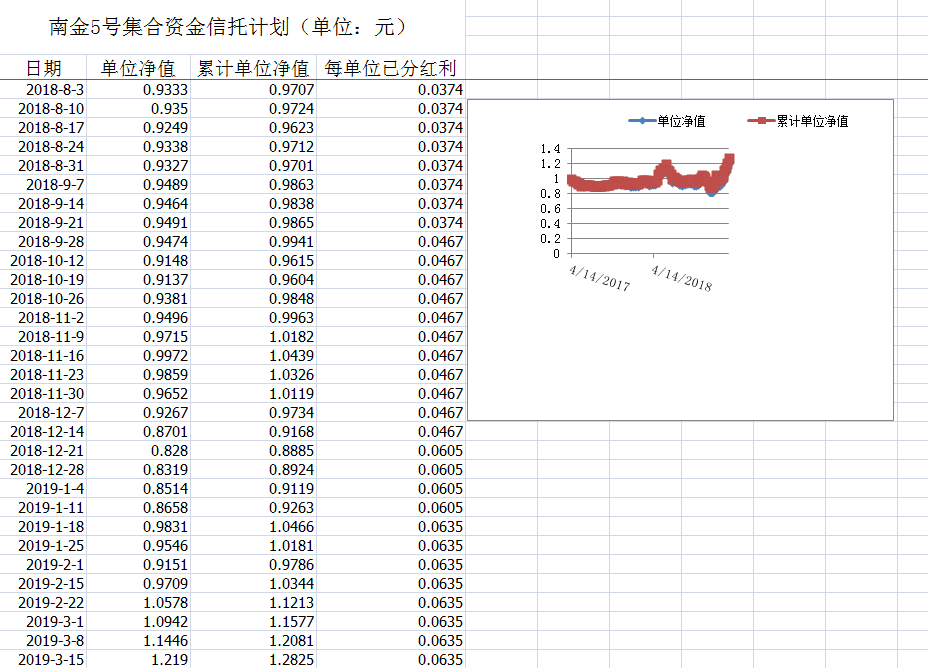The height and width of the screenshot is (668, 928).
Task: Select the date cell 2018-10-12
Action: click(x=43, y=260)
